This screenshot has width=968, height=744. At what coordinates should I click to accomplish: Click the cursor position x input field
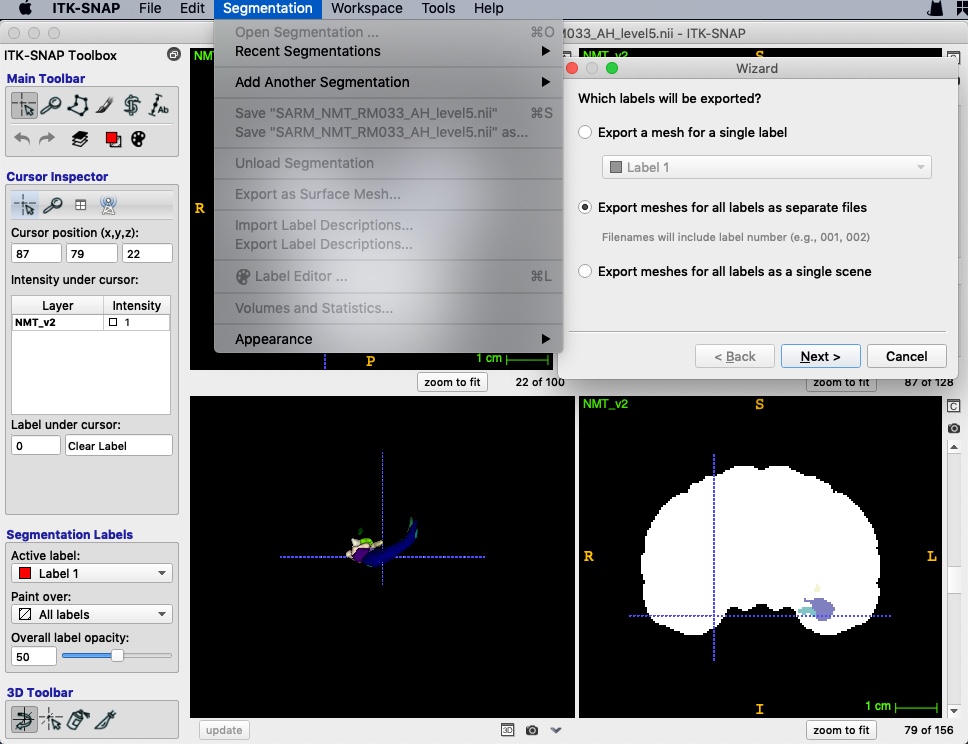(35, 254)
